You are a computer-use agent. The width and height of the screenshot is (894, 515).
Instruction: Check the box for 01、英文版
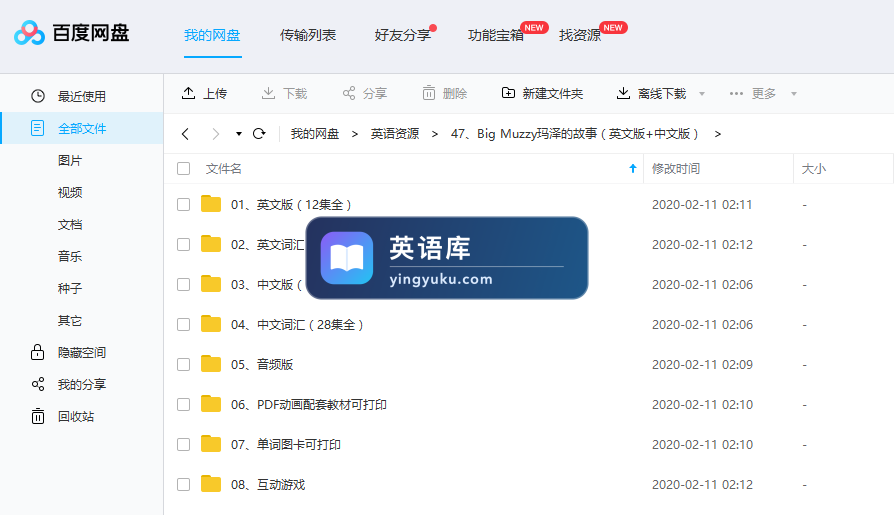coord(184,205)
